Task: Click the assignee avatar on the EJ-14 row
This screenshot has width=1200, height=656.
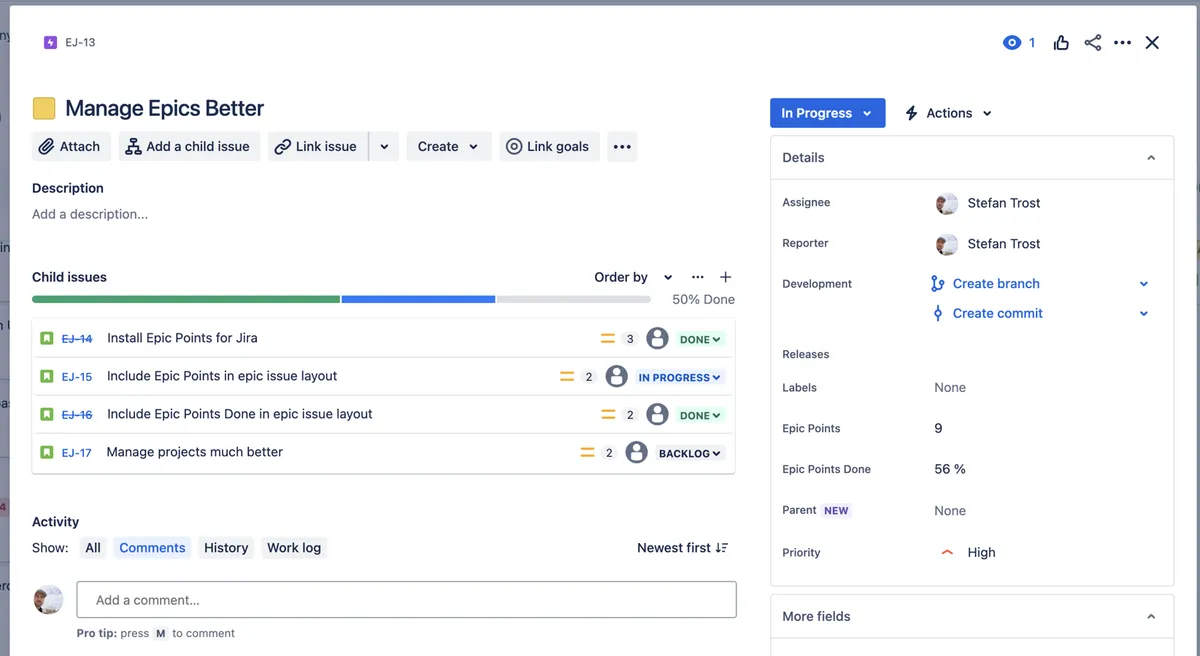Action: (x=657, y=338)
